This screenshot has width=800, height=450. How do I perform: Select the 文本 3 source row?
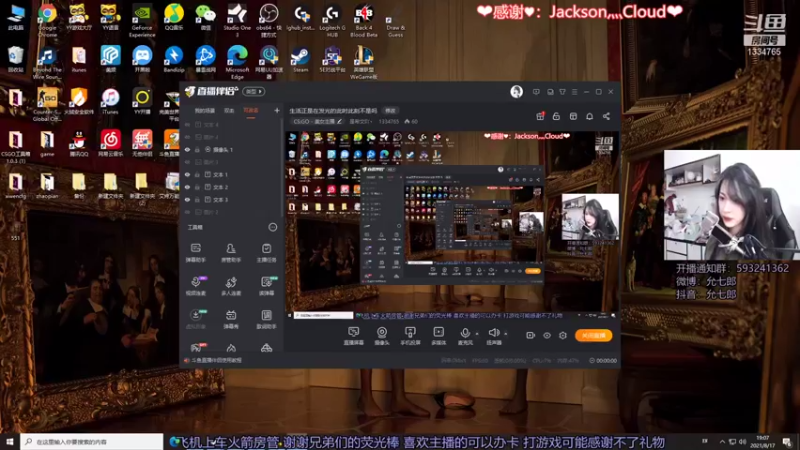pyautogui.click(x=232, y=199)
